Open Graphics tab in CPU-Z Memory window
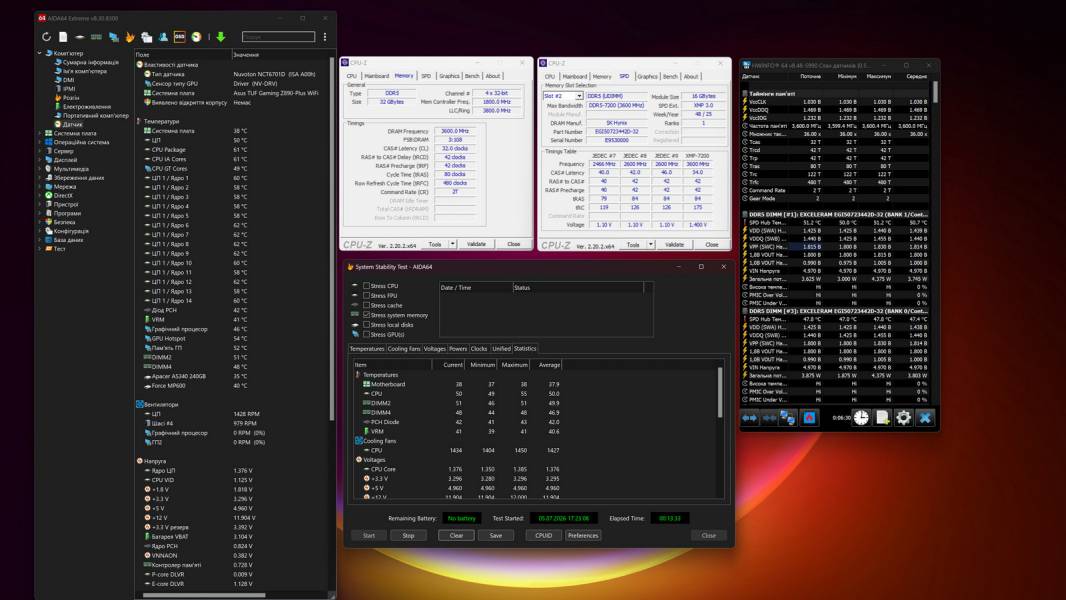The image size is (1066, 600). [x=449, y=76]
